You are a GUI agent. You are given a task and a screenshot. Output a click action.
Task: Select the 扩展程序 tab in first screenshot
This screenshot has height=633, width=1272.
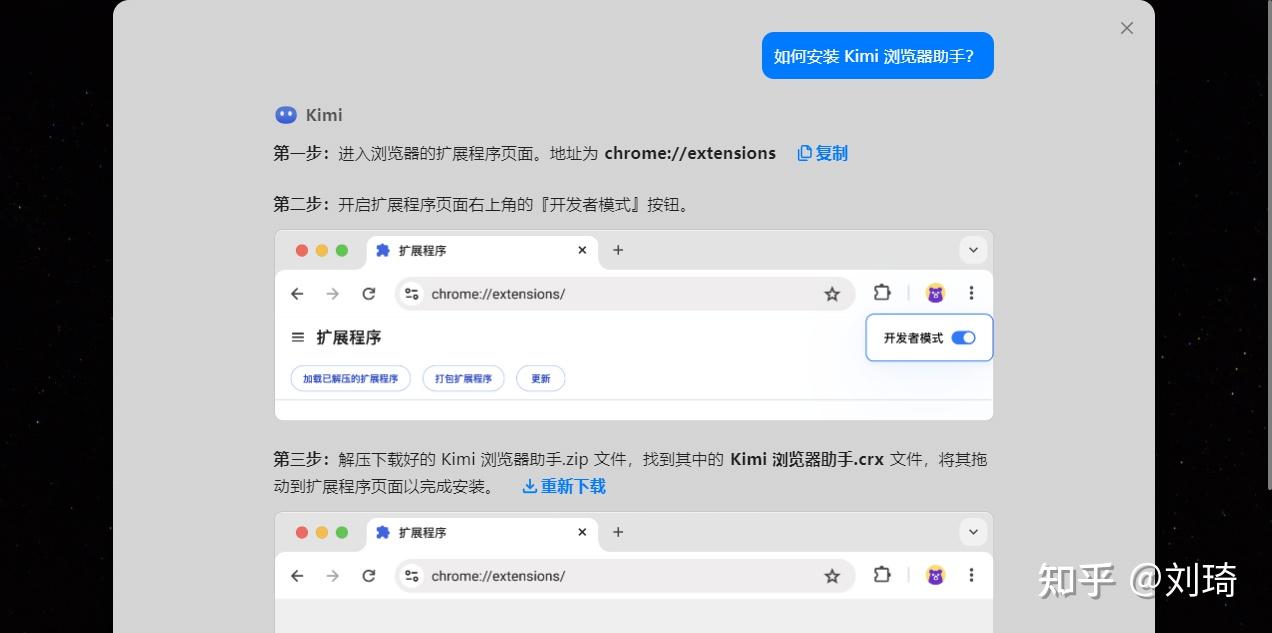[483, 251]
